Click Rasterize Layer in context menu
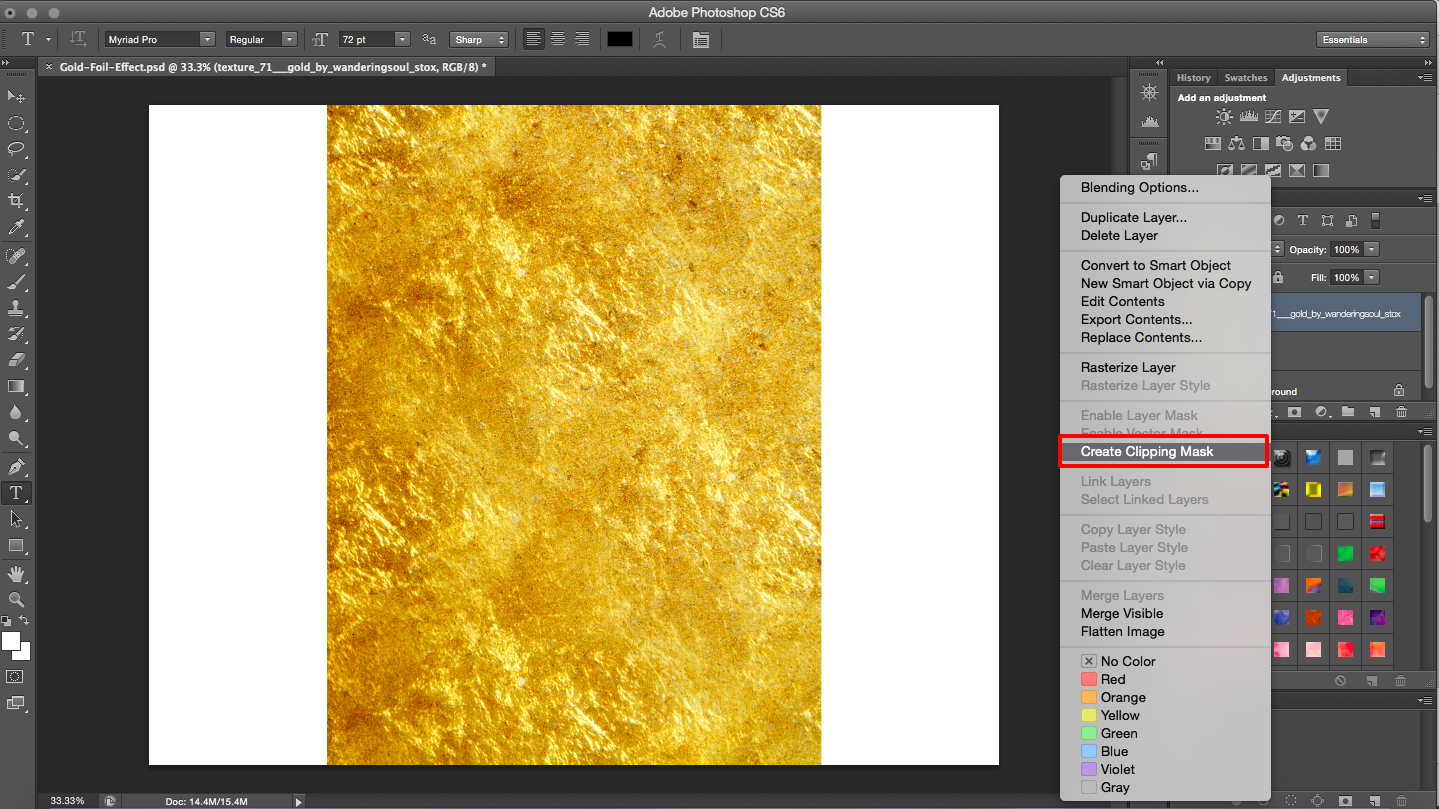The height and width of the screenshot is (809, 1439). [1128, 368]
